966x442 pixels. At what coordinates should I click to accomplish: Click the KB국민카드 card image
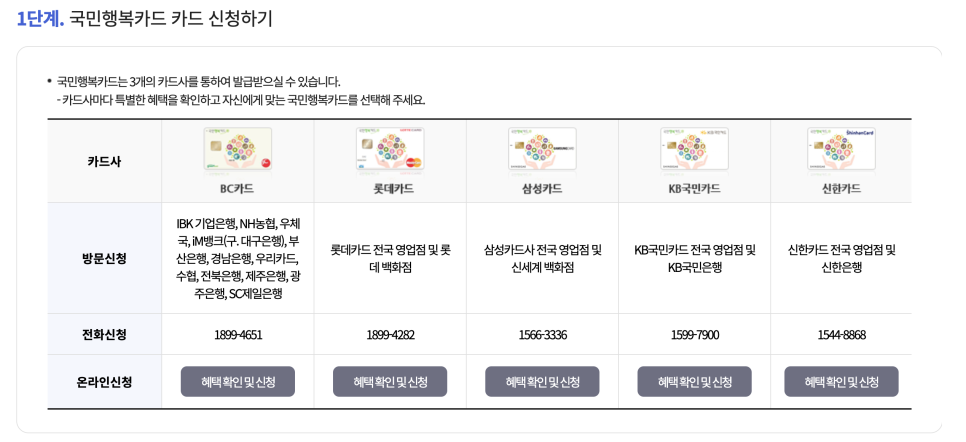point(694,149)
